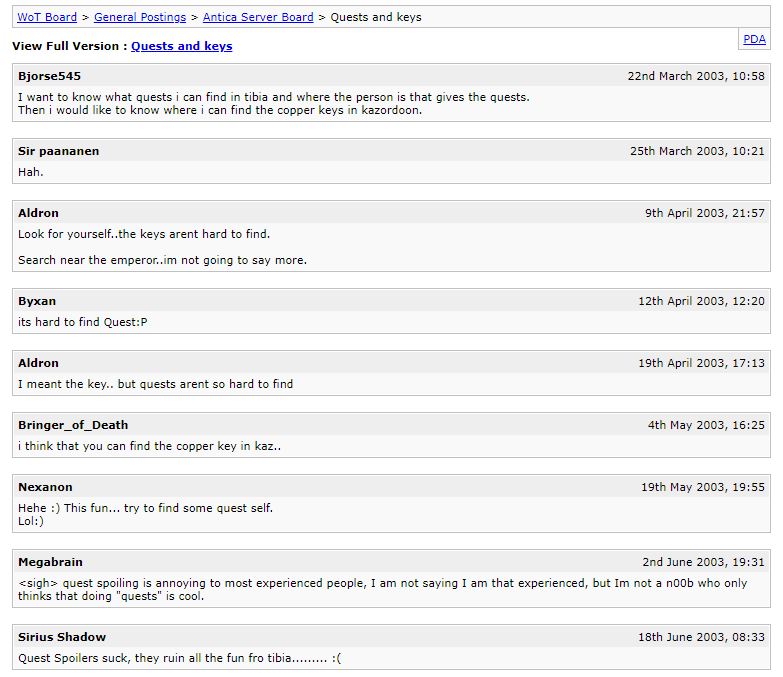Open the WoT Board breadcrumb link
The height and width of the screenshot is (677, 783).
tap(47, 17)
